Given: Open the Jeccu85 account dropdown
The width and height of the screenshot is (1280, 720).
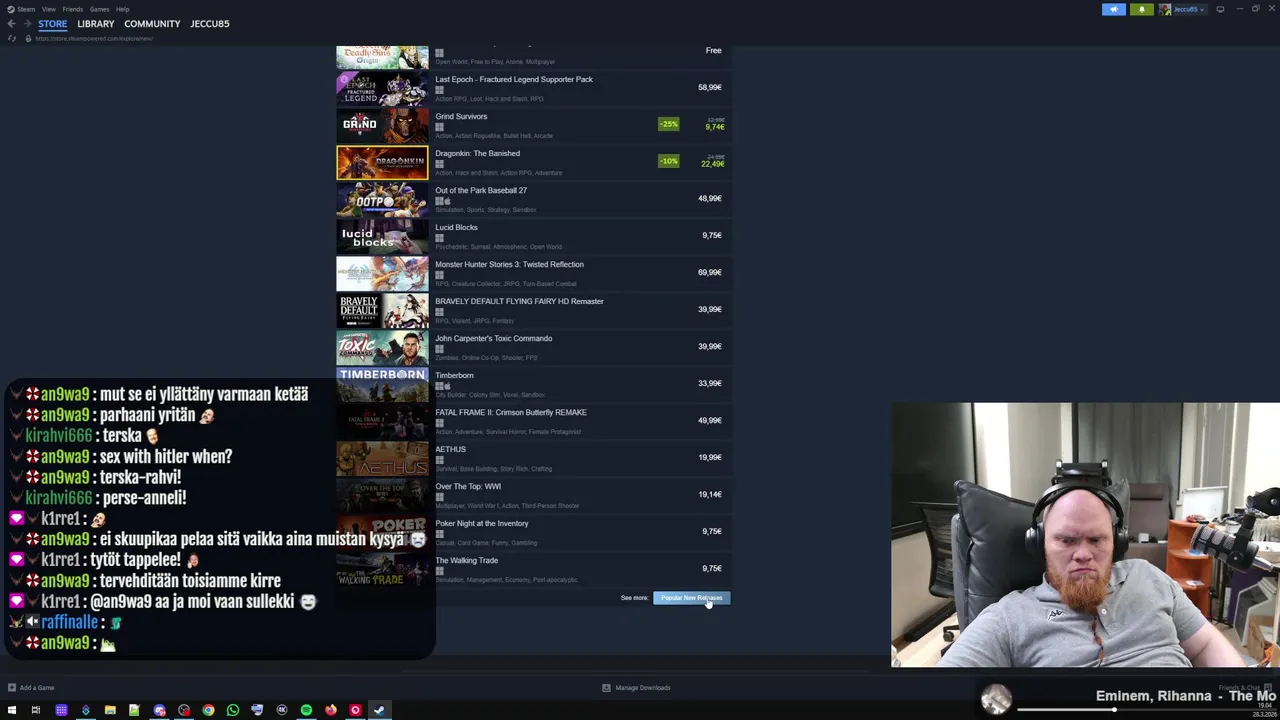Looking at the screenshot, I should coord(1188,9).
